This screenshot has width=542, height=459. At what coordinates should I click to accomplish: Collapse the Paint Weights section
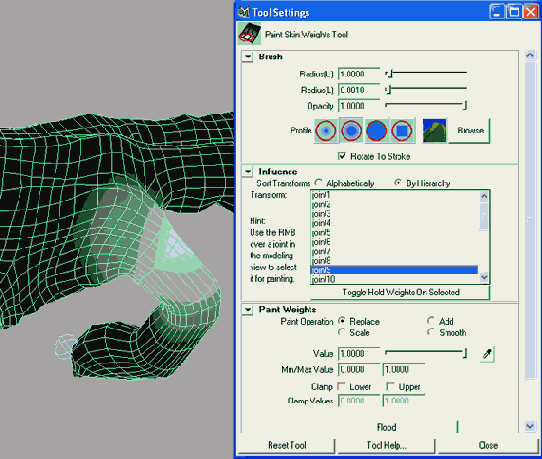(x=248, y=309)
